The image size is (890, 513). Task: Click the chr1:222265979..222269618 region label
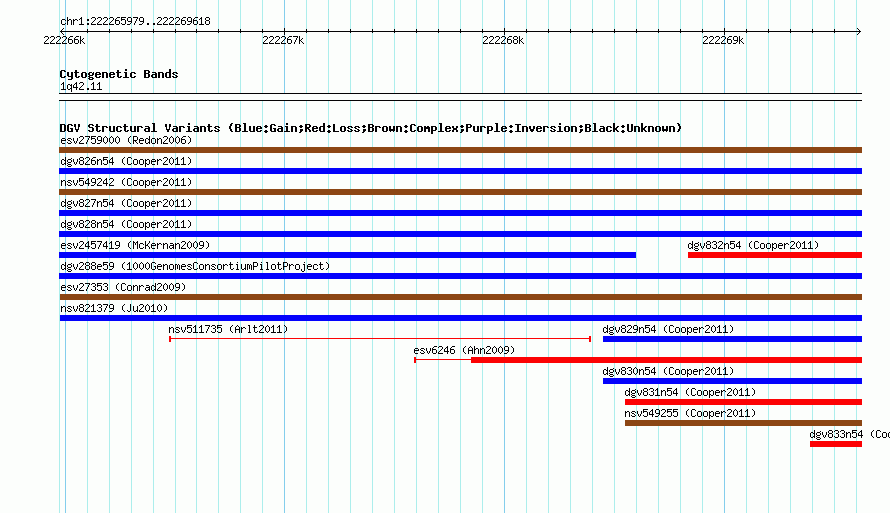click(135, 21)
